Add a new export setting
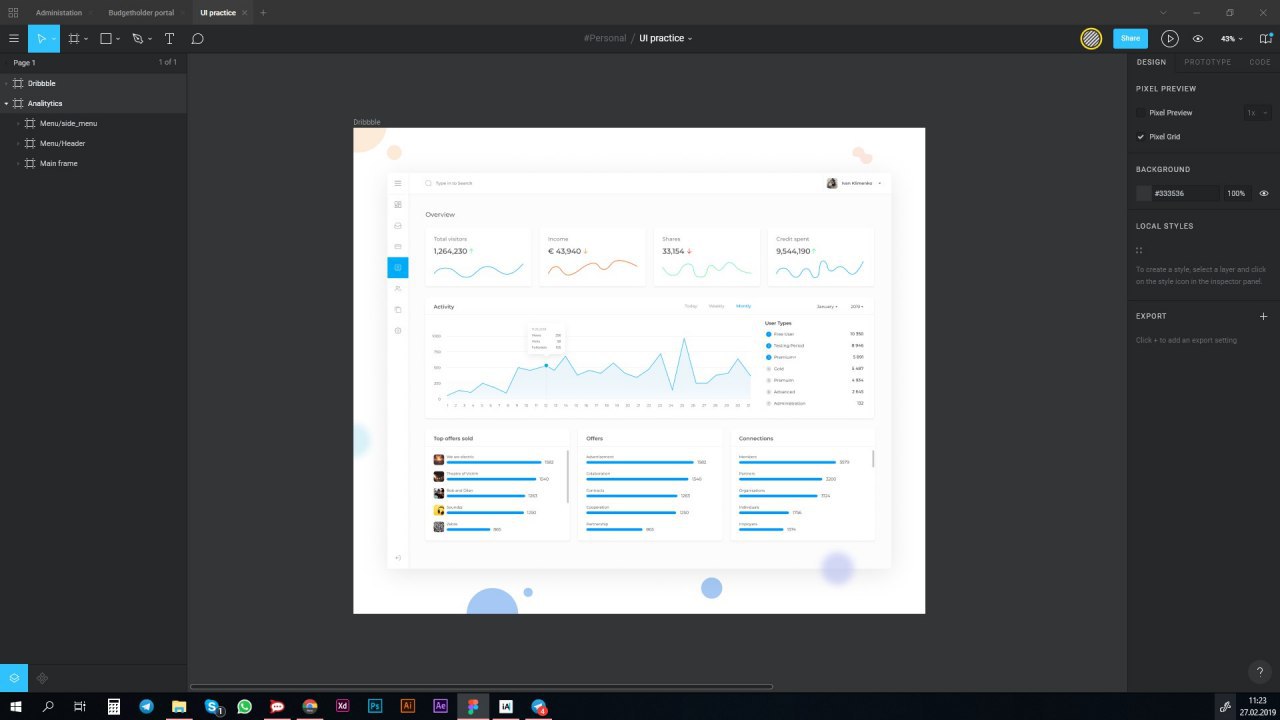Viewport: 1280px width, 720px height. click(1263, 316)
